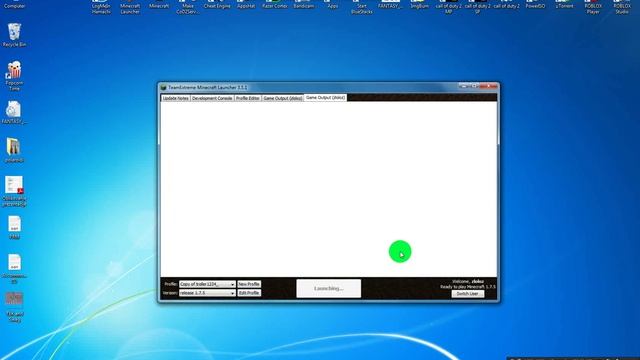
Task: Select the uTorrent desktop shortcut
Action: coord(564,5)
